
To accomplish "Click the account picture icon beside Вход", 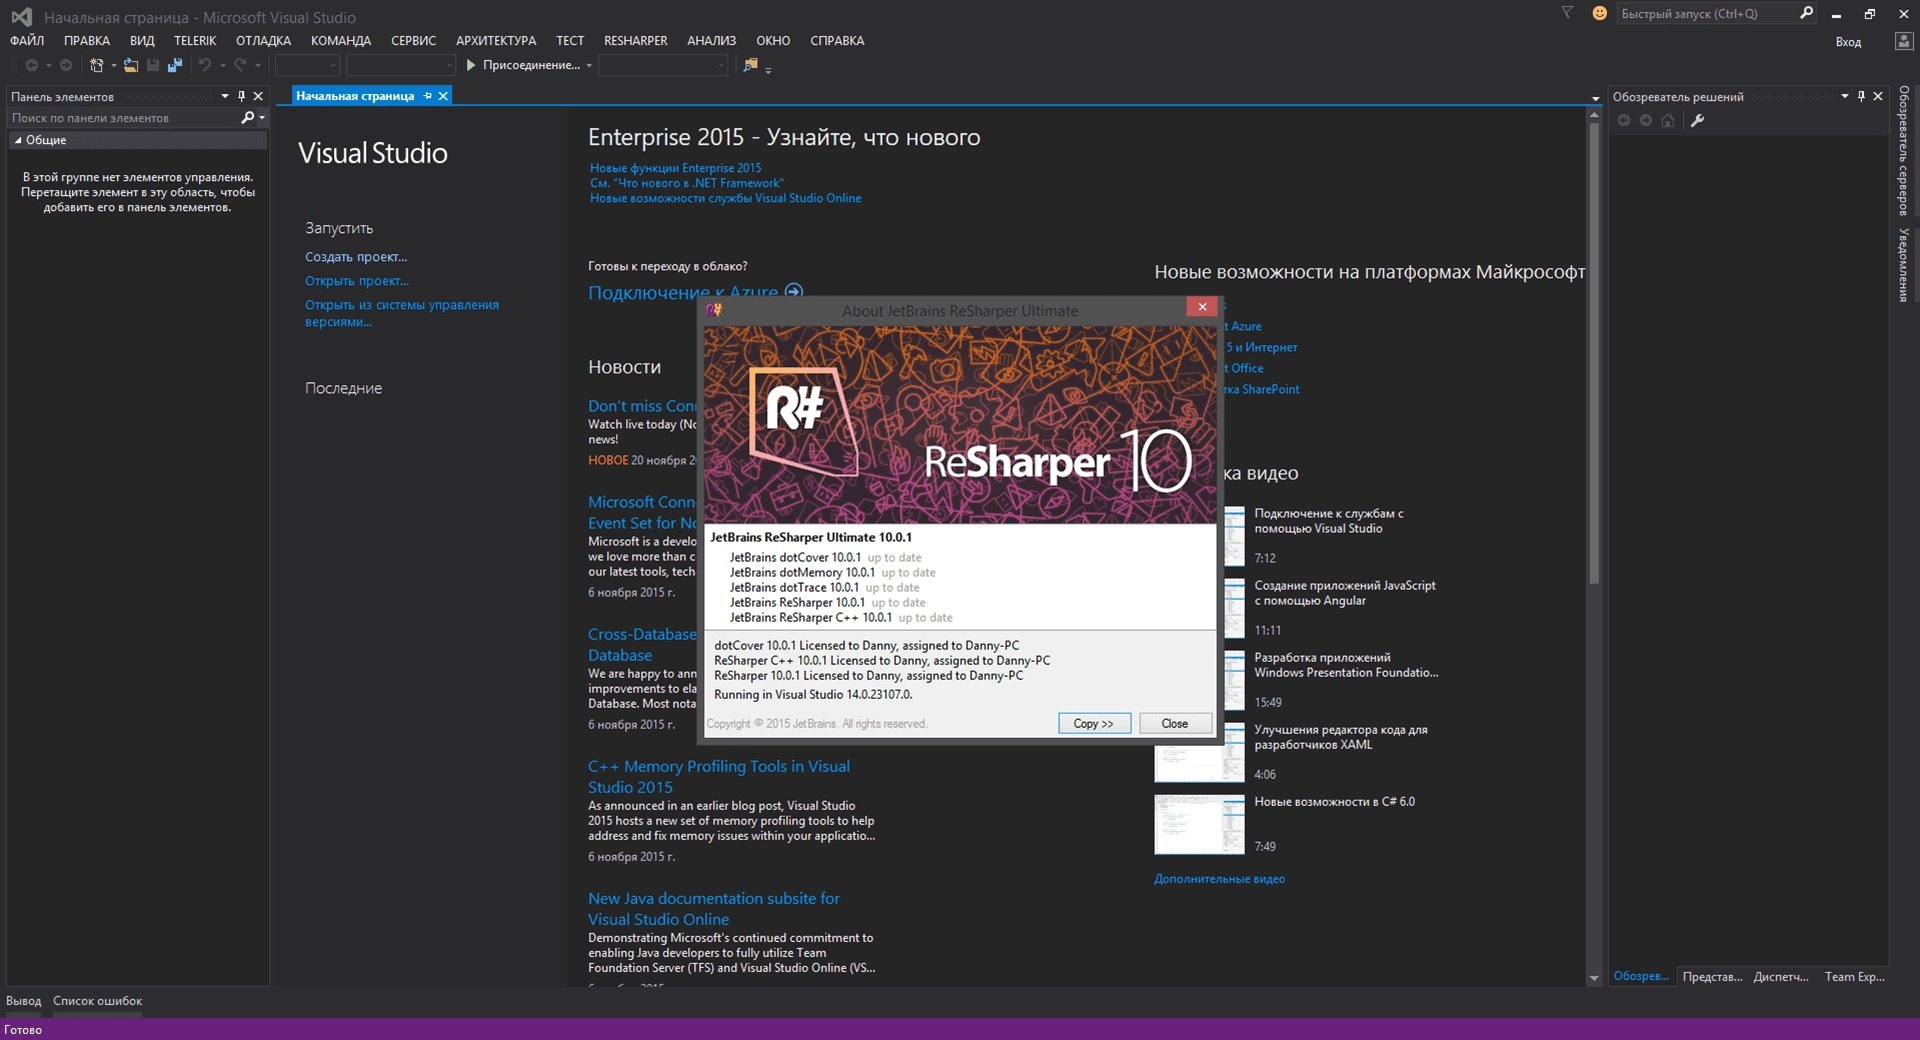I will point(1904,41).
